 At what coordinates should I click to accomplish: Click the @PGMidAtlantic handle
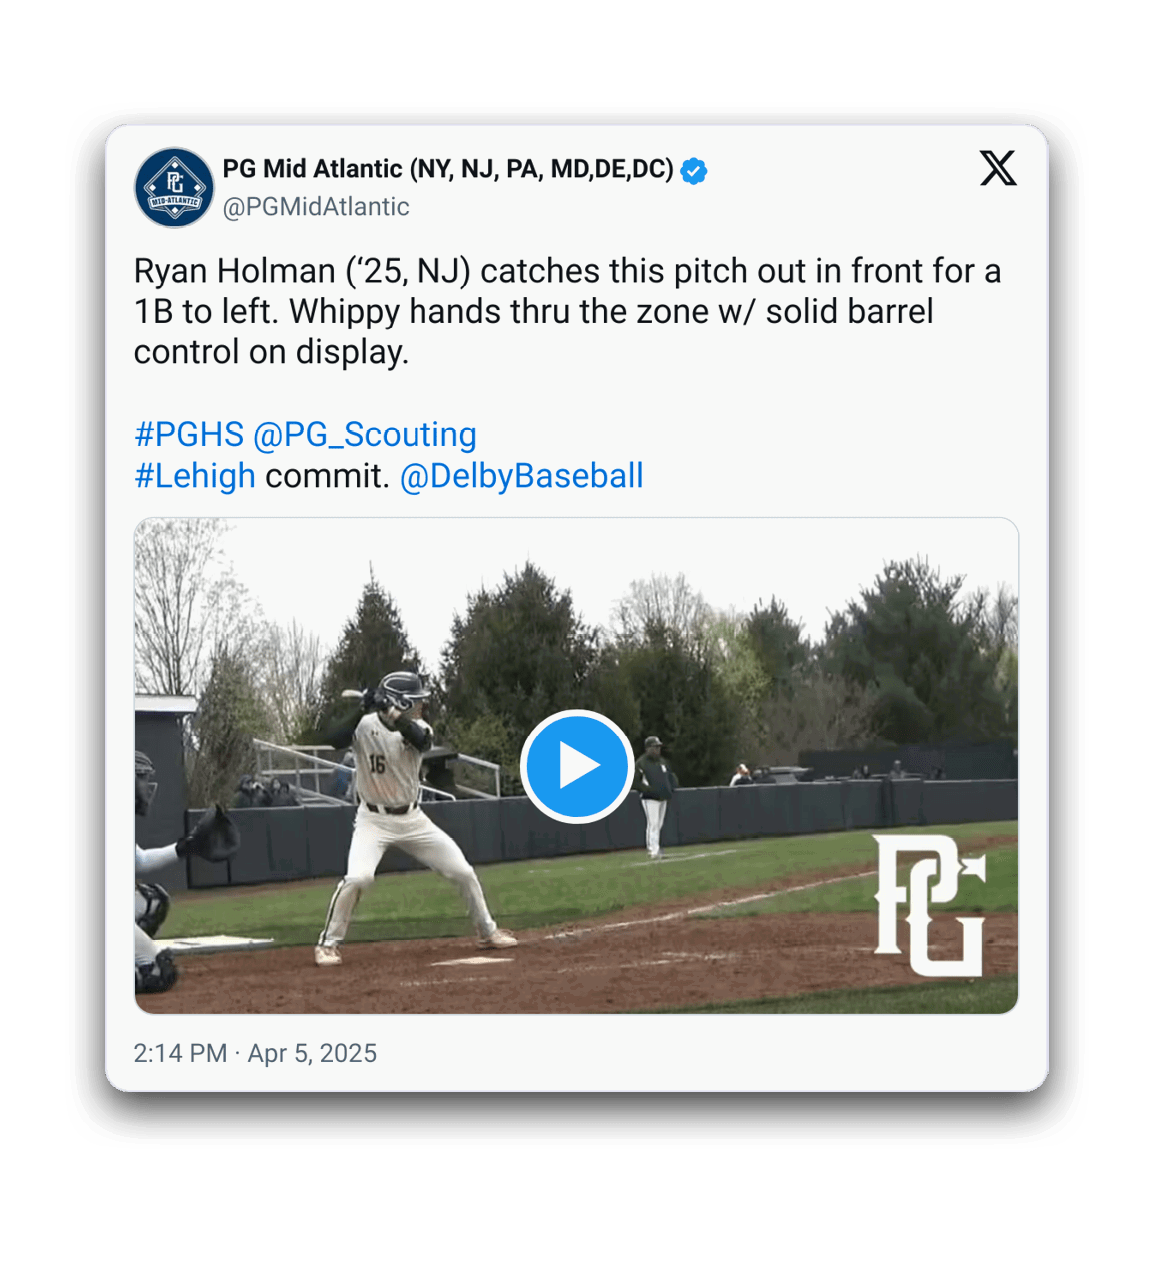click(316, 207)
